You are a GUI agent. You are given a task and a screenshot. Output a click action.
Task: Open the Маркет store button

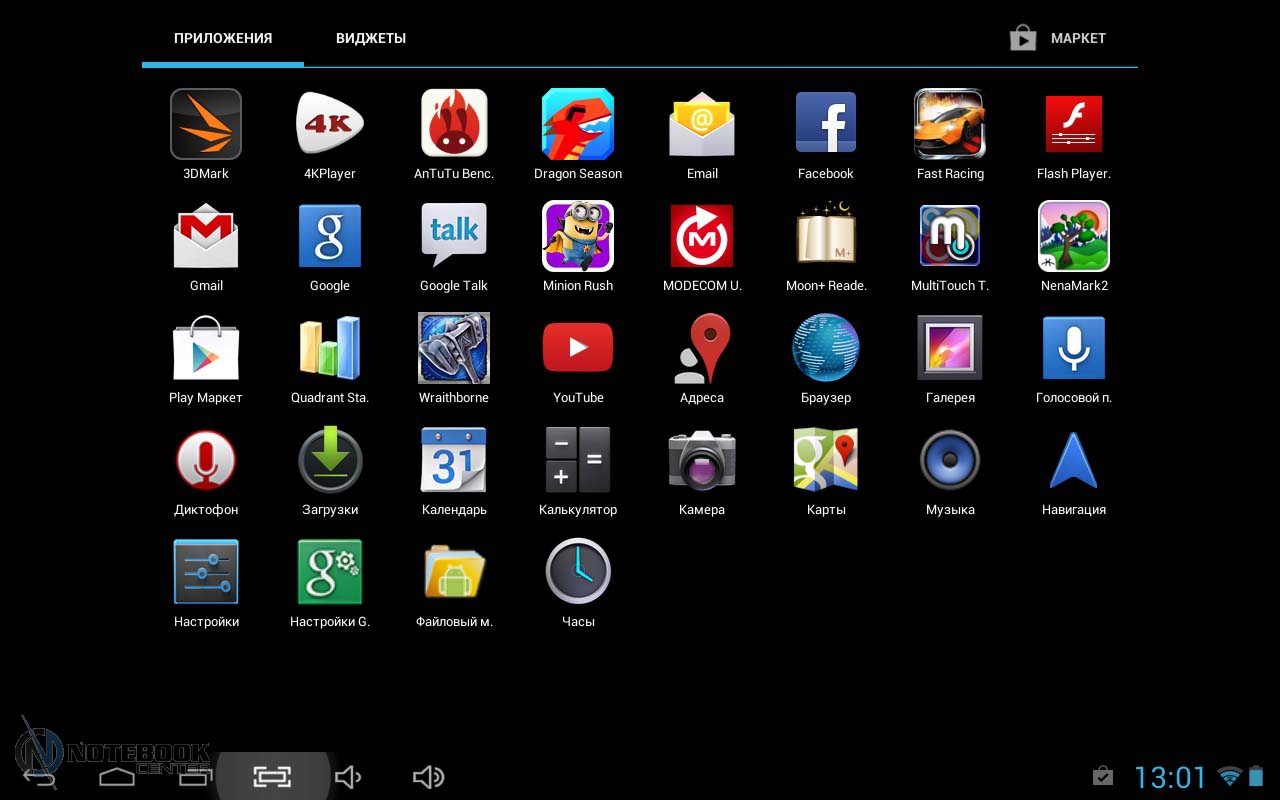pos(1058,39)
